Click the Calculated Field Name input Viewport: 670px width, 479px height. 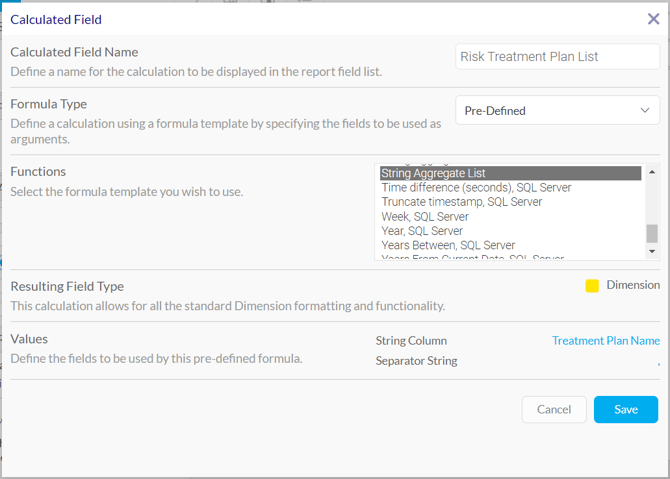pyautogui.click(x=557, y=57)
